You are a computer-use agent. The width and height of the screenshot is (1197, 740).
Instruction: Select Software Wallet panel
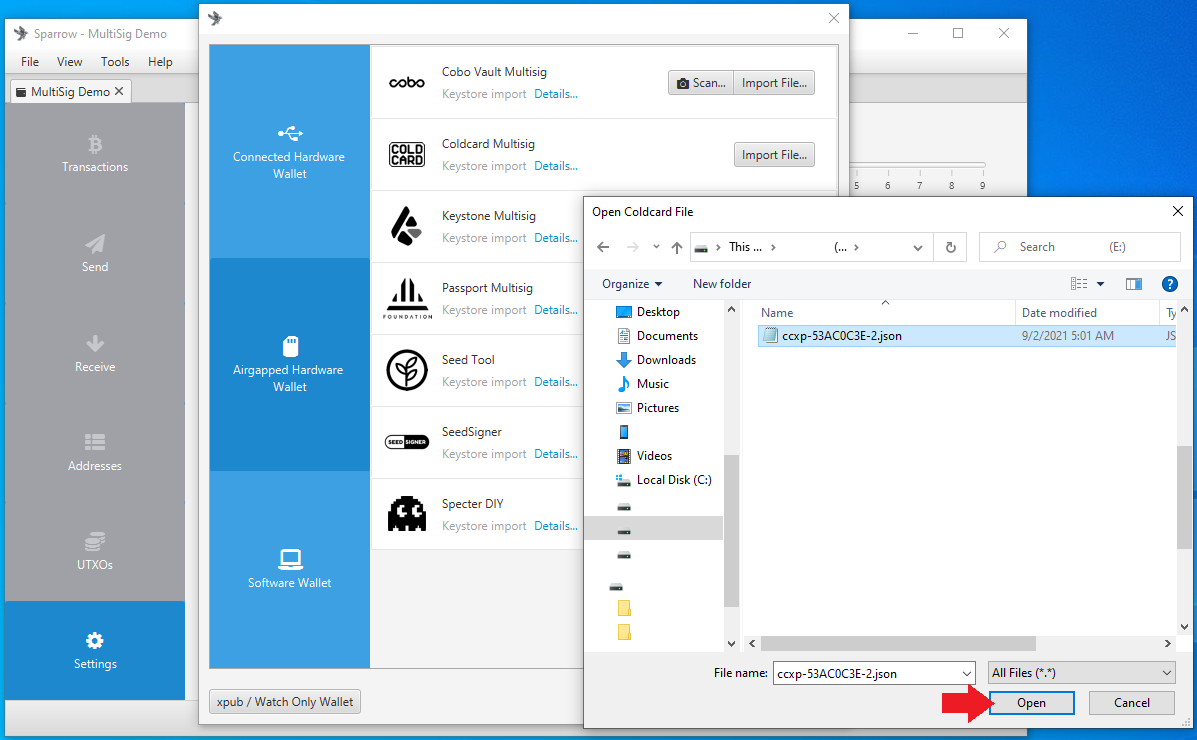point(289,569)
